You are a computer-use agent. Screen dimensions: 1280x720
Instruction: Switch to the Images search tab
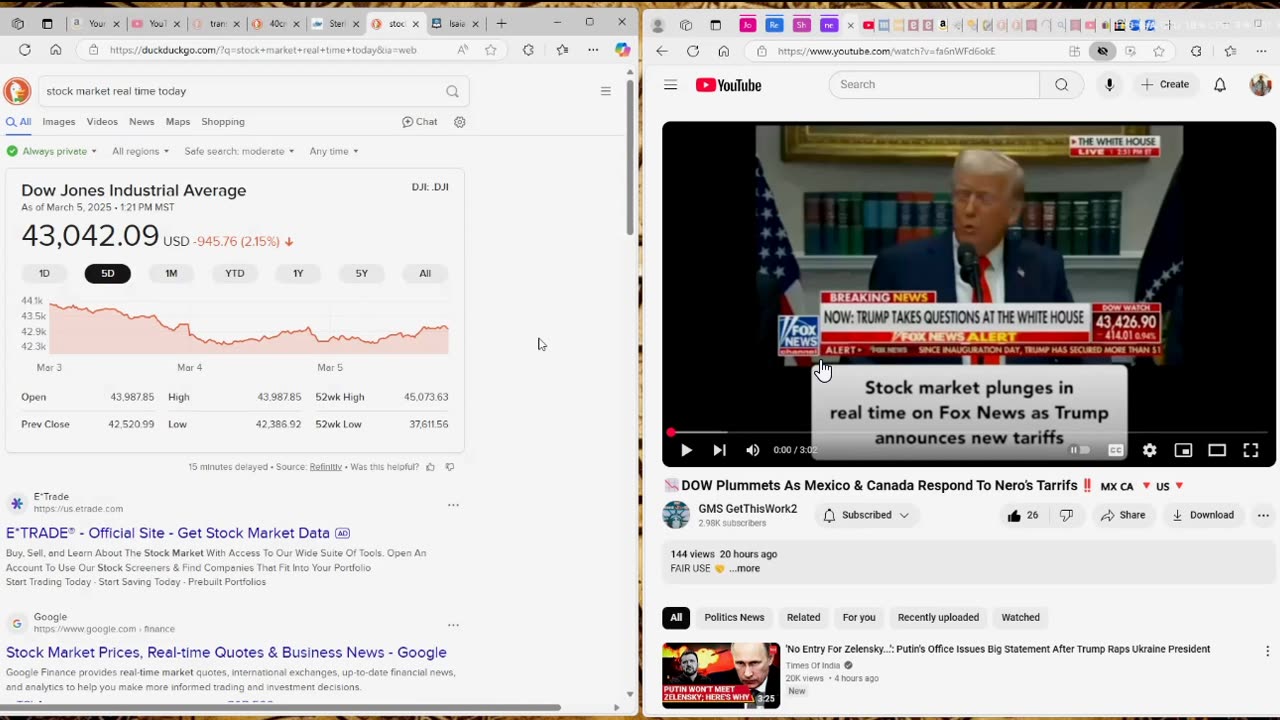click(x=58, y=122)
